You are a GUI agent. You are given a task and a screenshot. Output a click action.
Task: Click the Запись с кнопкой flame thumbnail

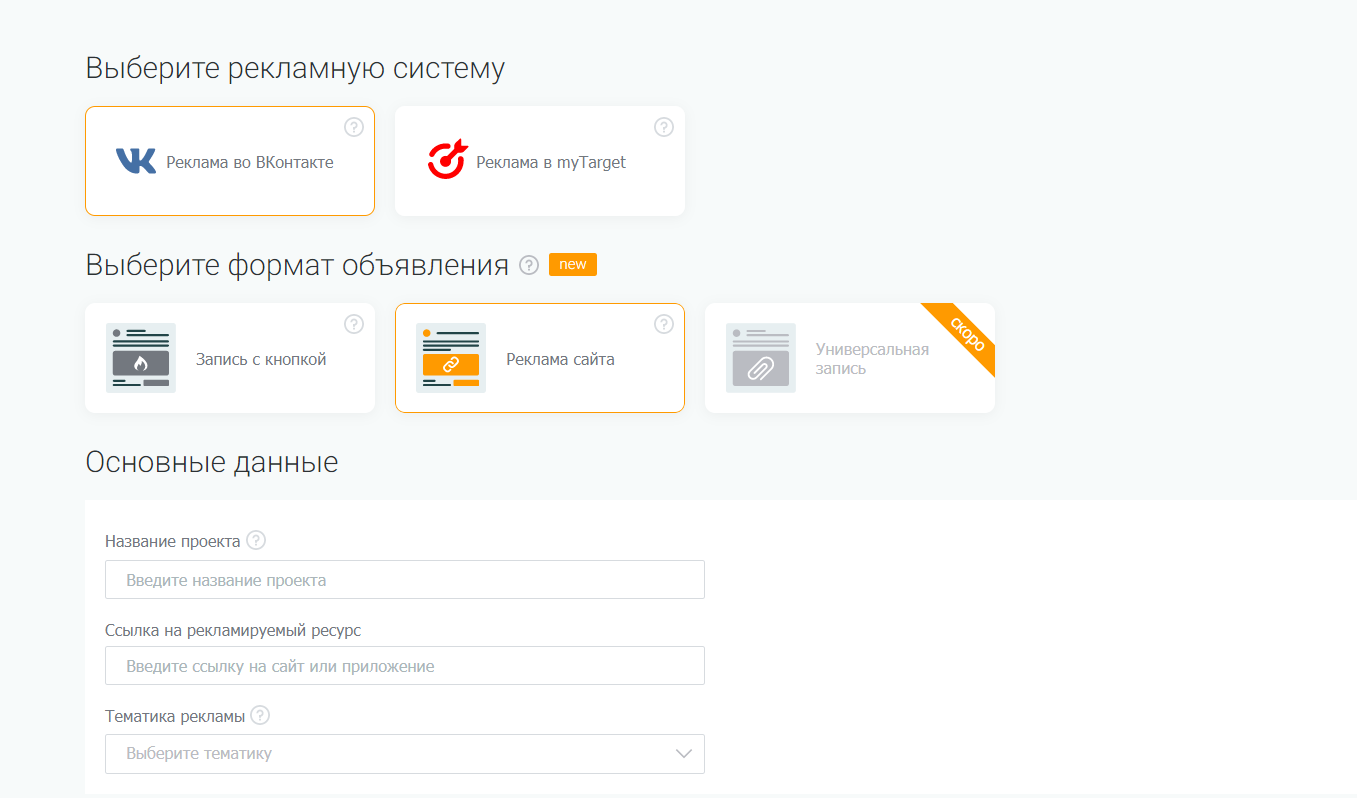click(141, 358)
